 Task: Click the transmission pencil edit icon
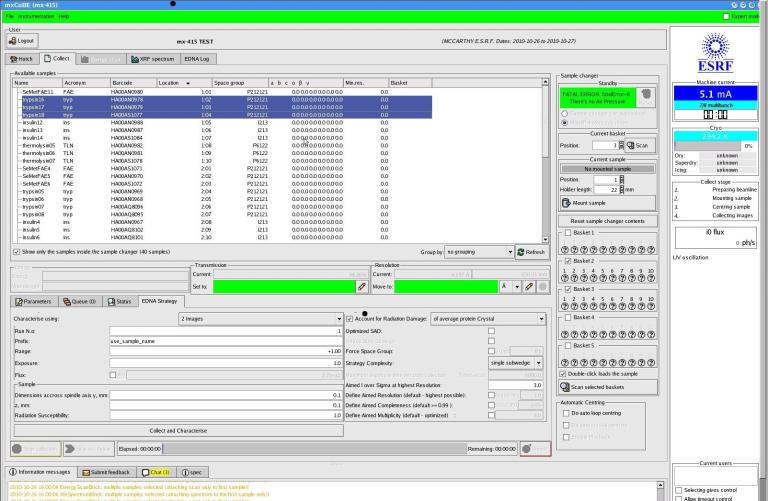[x=361, y=286]
